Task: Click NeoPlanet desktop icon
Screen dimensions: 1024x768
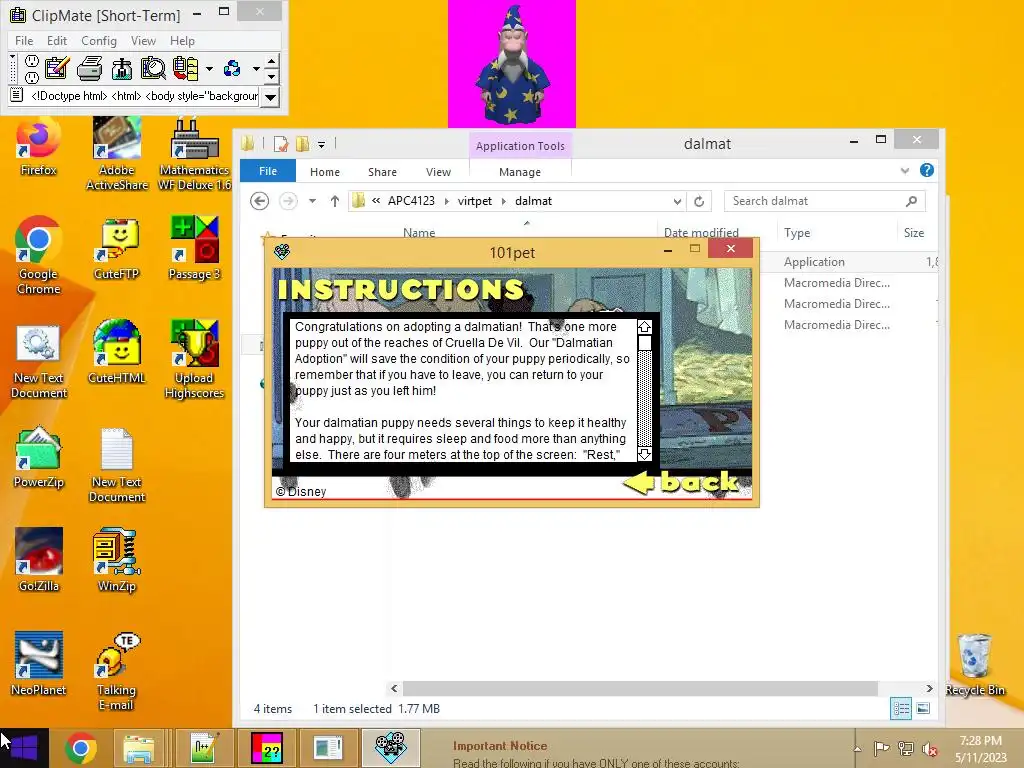Action: point(39,664)
